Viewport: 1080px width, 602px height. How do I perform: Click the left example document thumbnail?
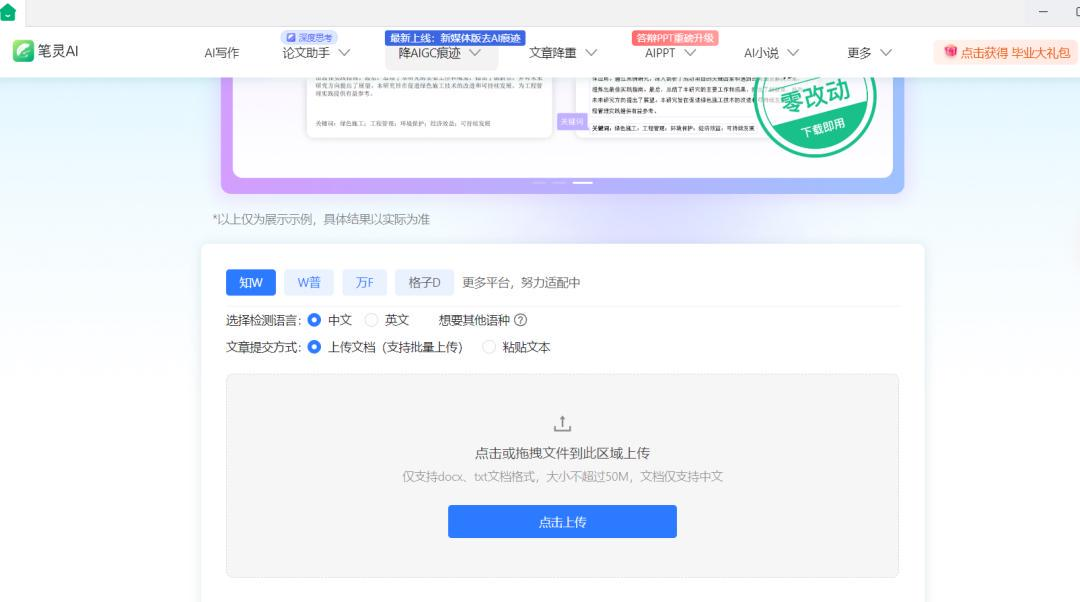point(429,107)
